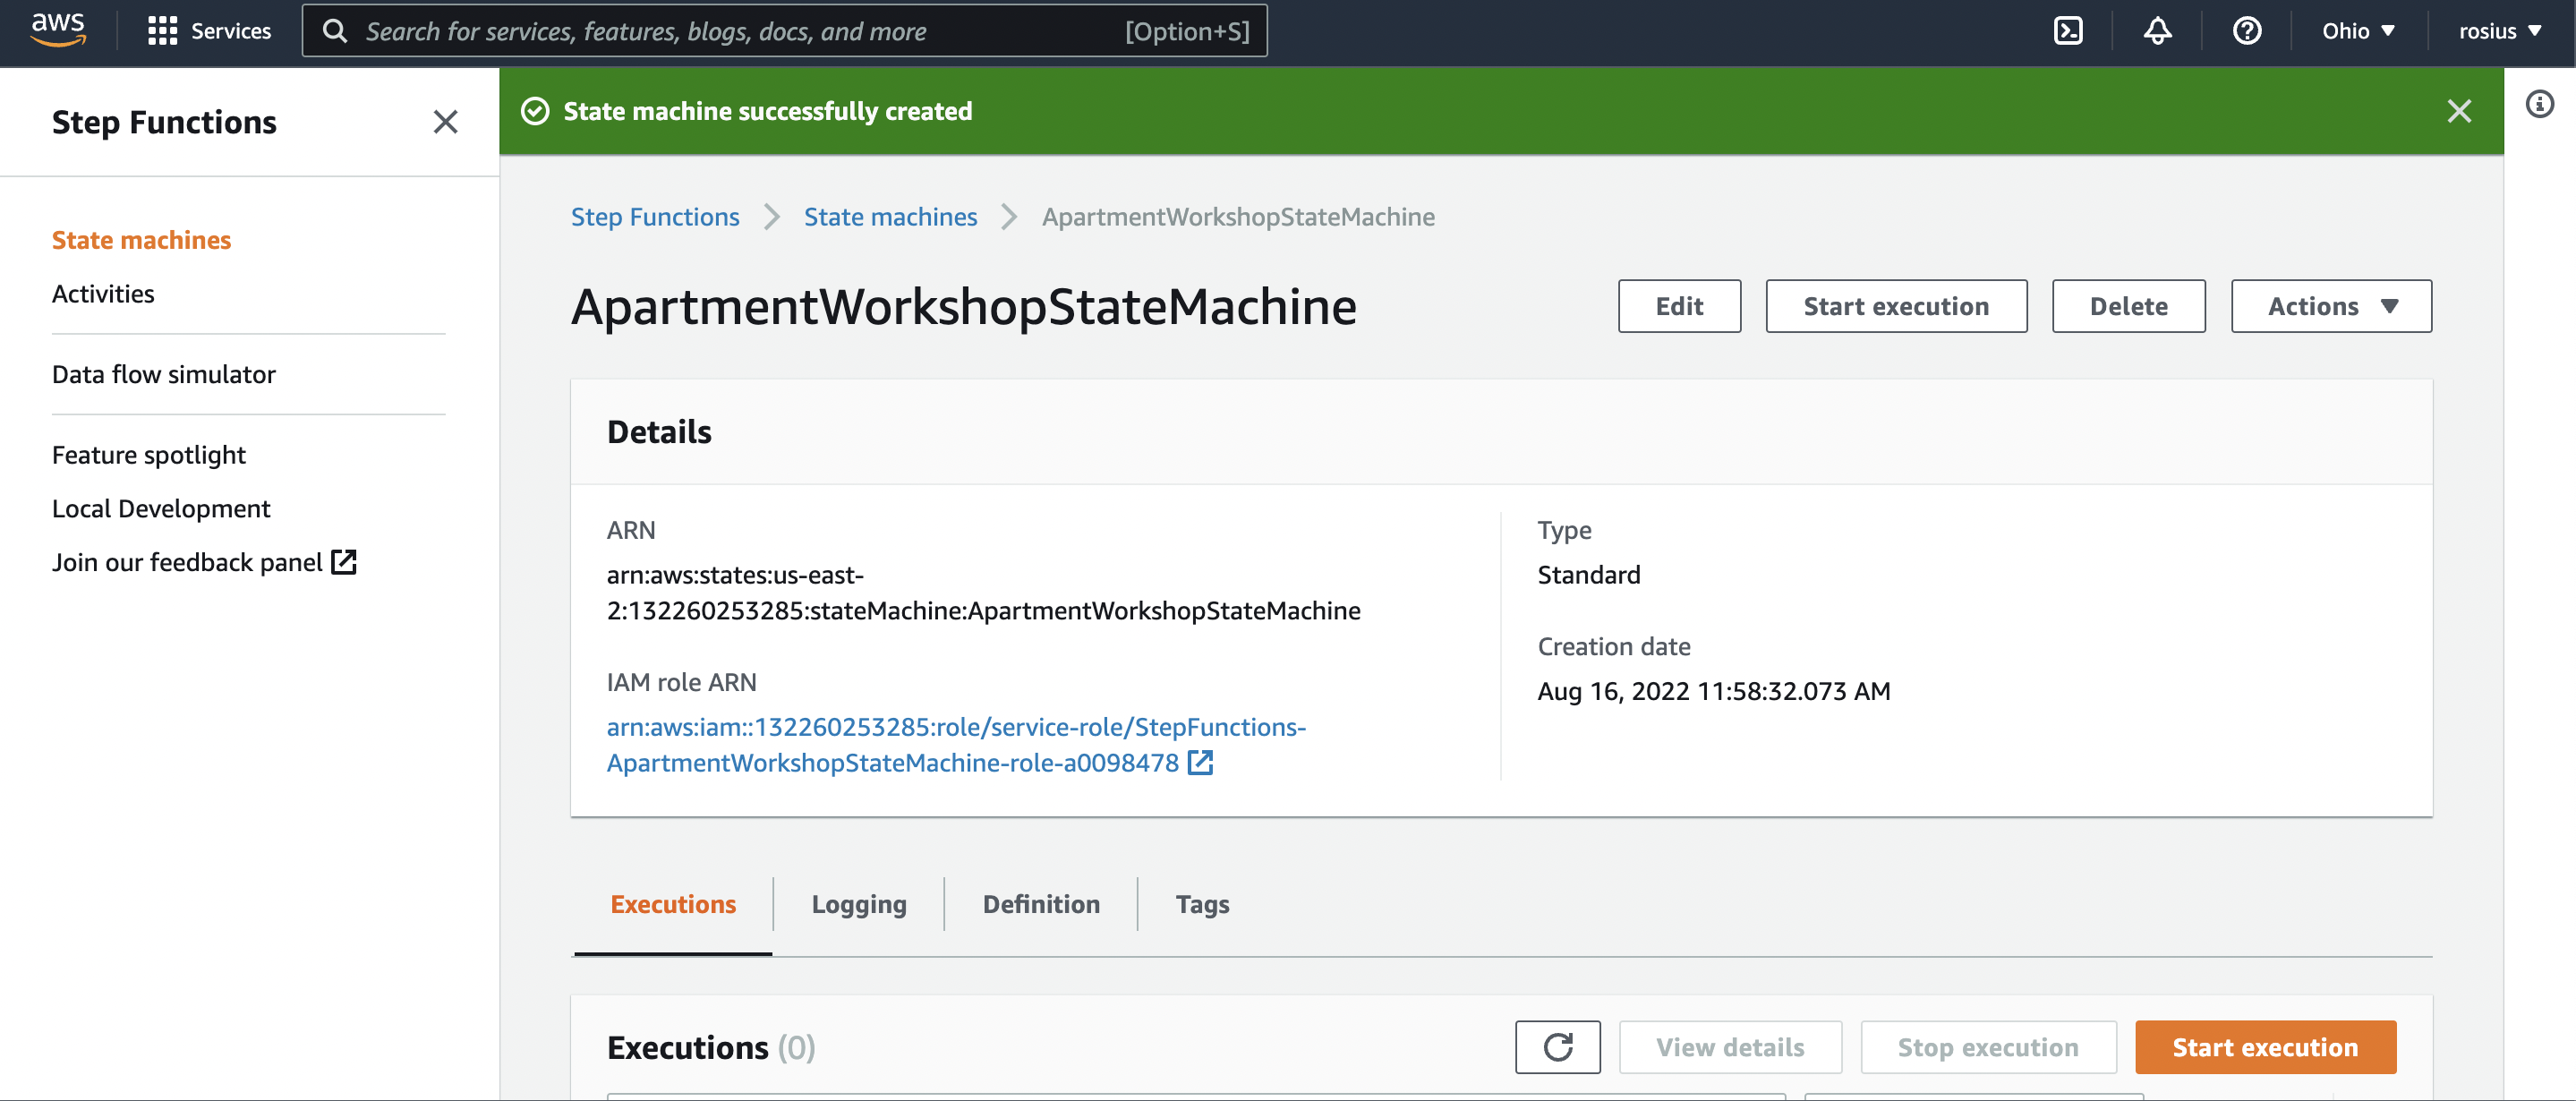
Task: Click the Step Functions sidebar title
Action: (x=164, y=122)
